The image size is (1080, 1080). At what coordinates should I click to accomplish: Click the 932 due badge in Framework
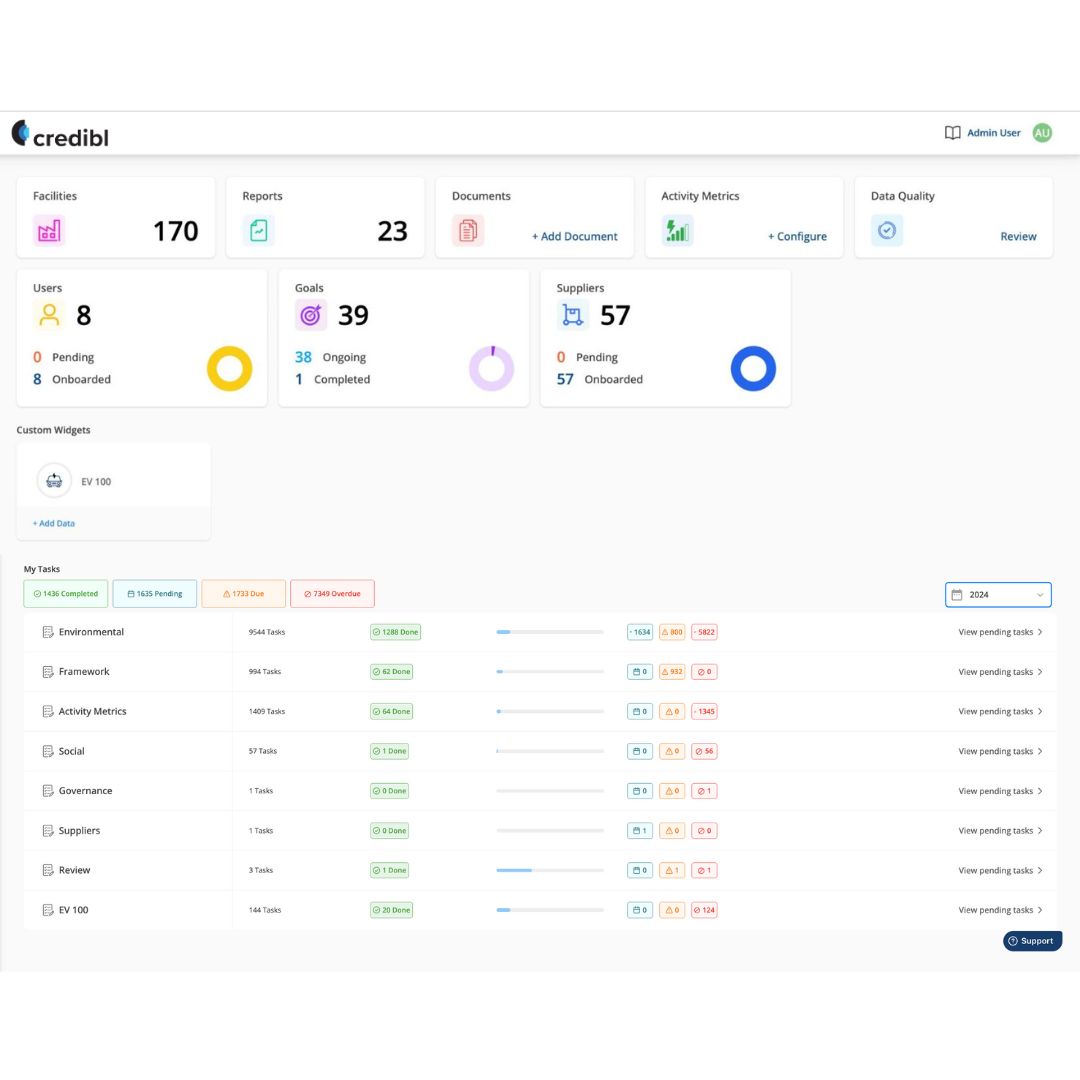pos(672,672)
